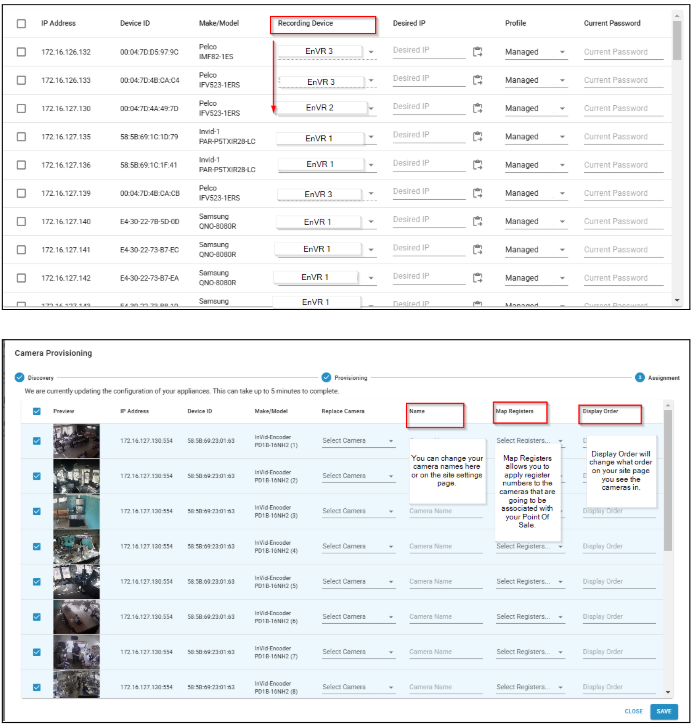Open Recording Device dropdown for 172.16.127.135
The image size is (692, 725).
(x=372, y=138)
